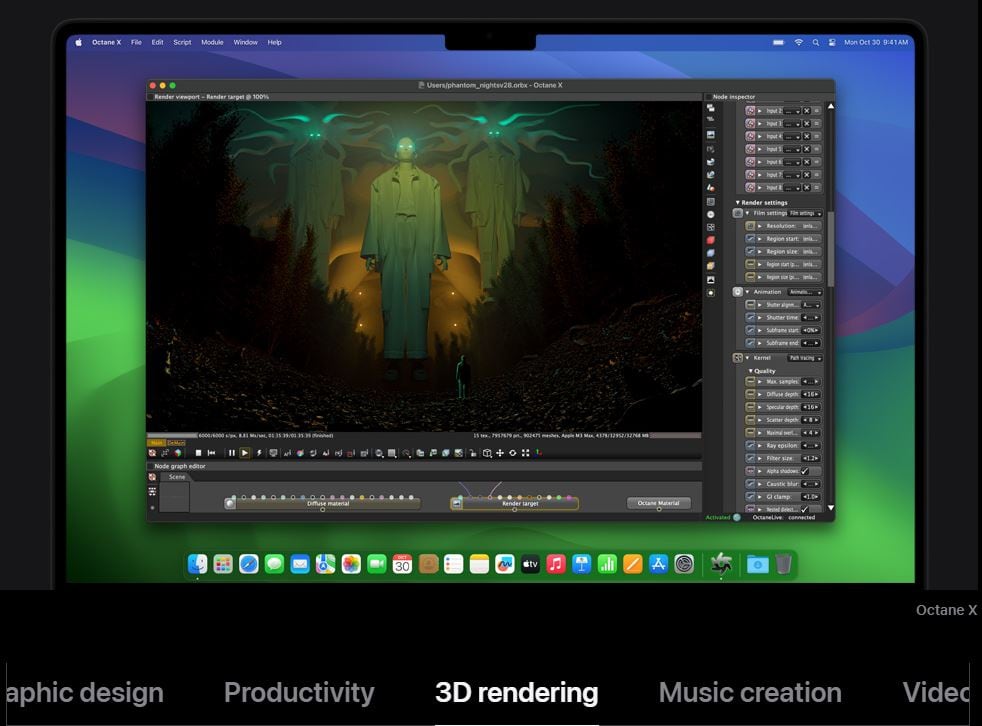Click the stop render square icon
Screen dimensions: 982x726
click(198, 453)
